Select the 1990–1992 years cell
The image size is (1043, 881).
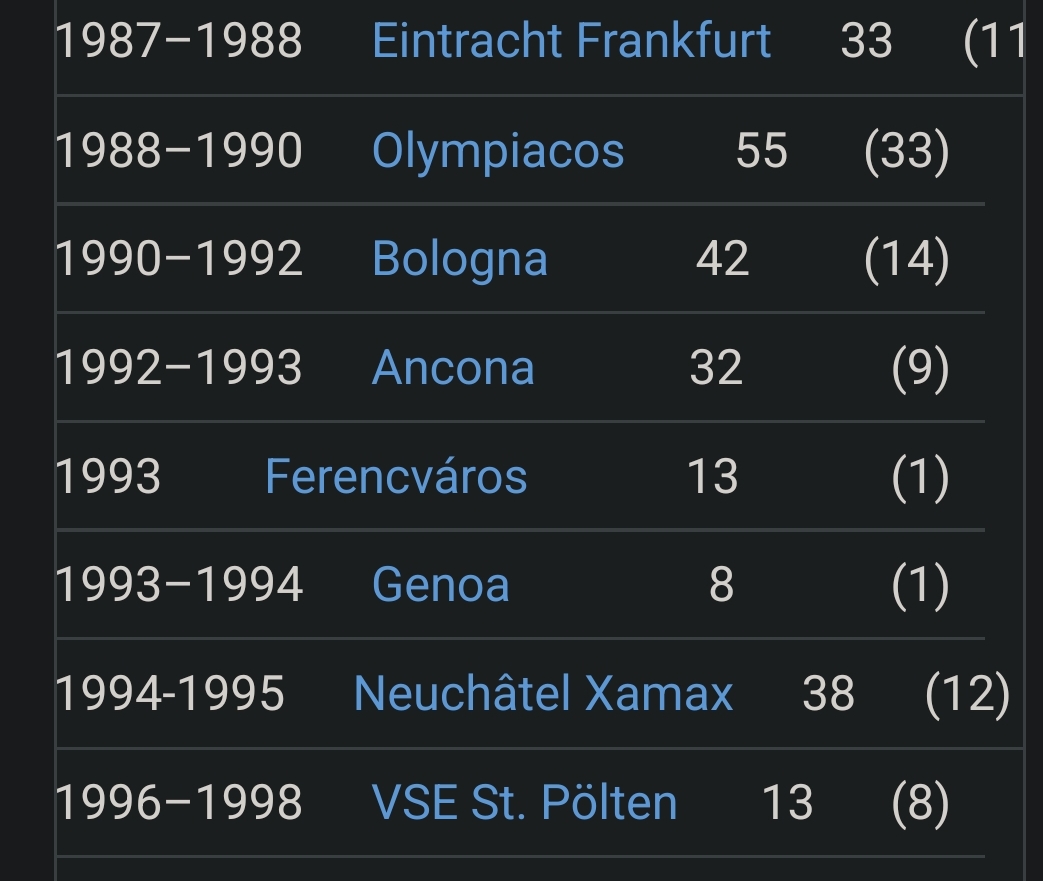click(179, 259)
